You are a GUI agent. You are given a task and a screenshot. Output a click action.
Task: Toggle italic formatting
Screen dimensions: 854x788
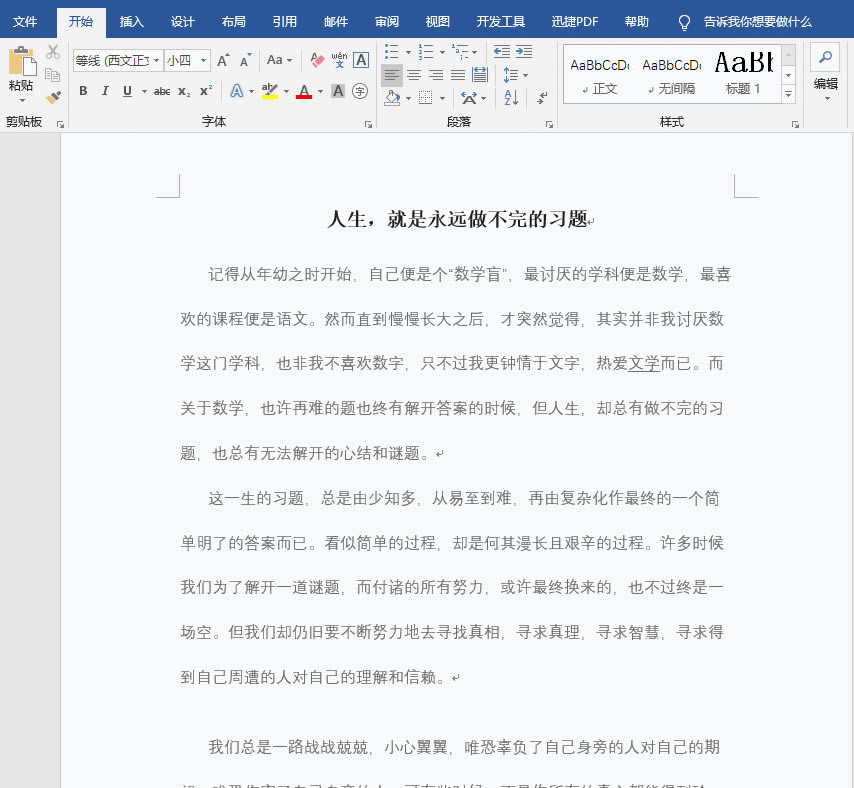[x=105, y=91]
